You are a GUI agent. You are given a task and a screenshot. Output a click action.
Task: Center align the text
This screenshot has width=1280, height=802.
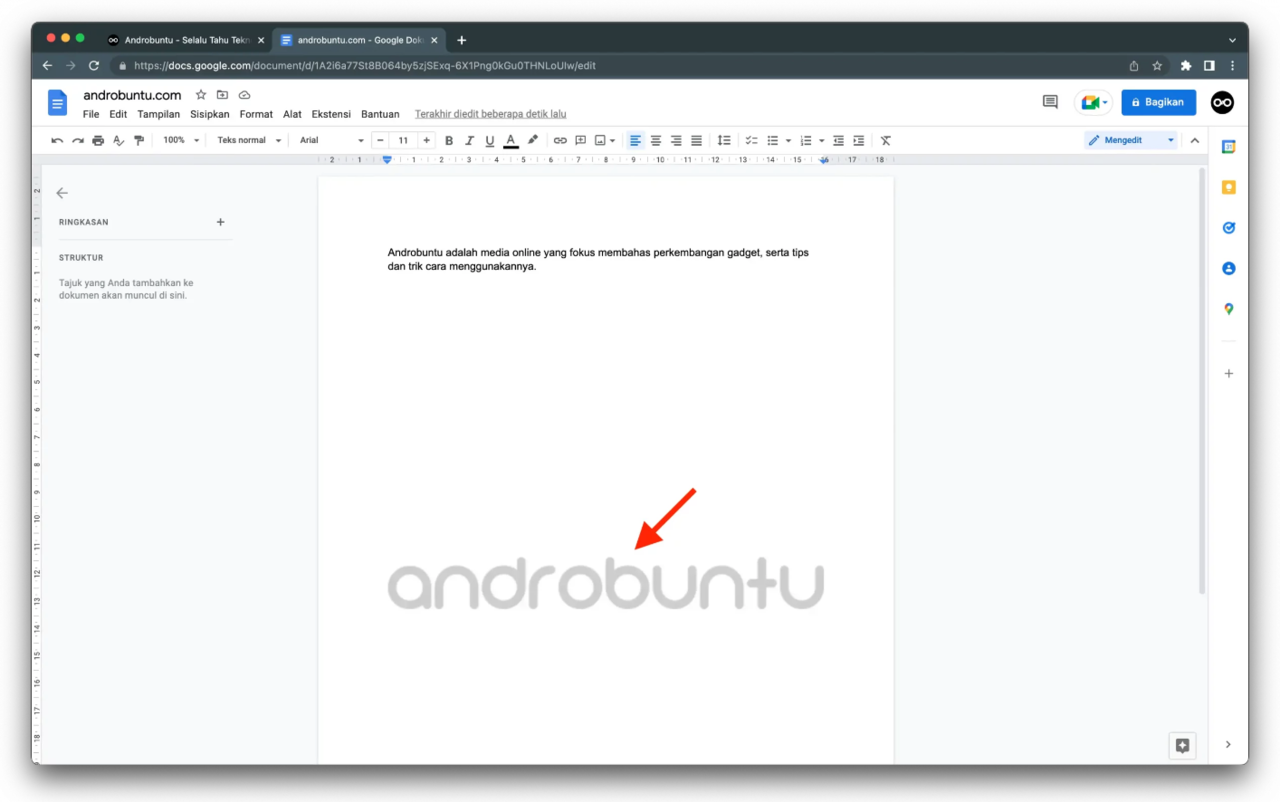coord(656,141)
